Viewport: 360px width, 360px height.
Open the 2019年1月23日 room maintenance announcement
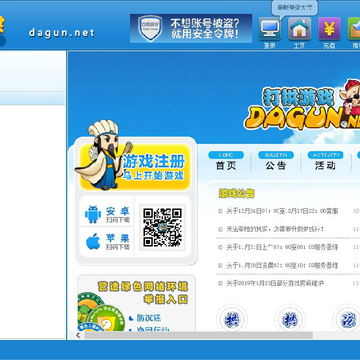coord(275,283)
